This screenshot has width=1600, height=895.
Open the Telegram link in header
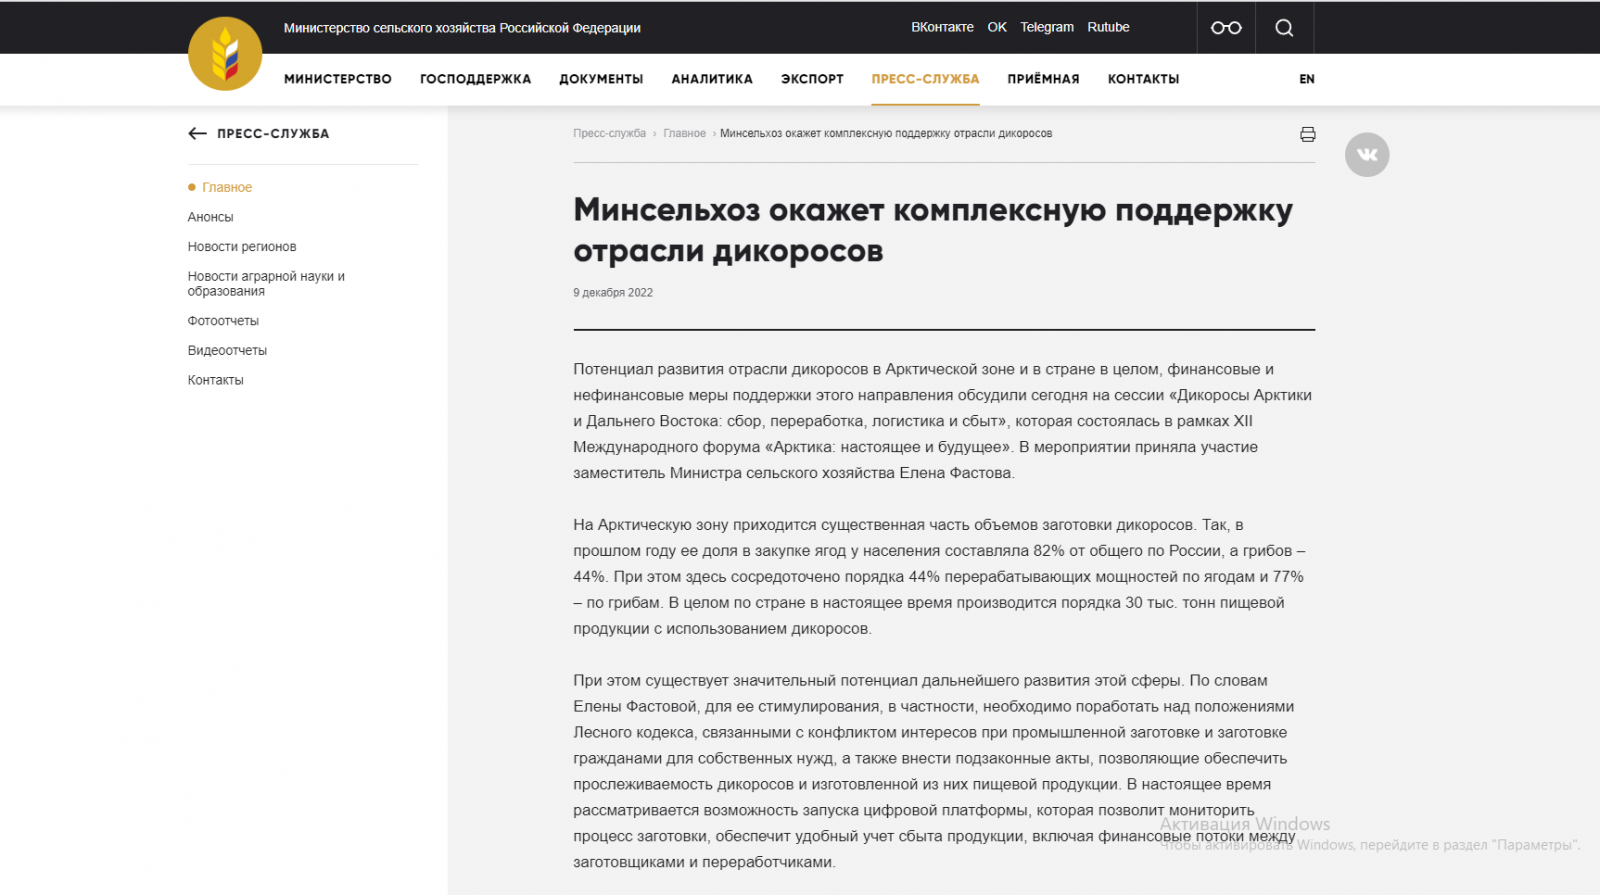(x=1047, y=27)
